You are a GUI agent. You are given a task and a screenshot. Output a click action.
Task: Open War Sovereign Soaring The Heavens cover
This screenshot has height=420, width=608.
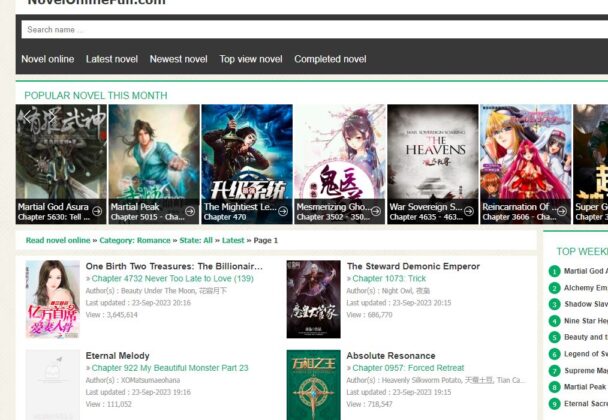pyautogui.click(x=433, y=160)
